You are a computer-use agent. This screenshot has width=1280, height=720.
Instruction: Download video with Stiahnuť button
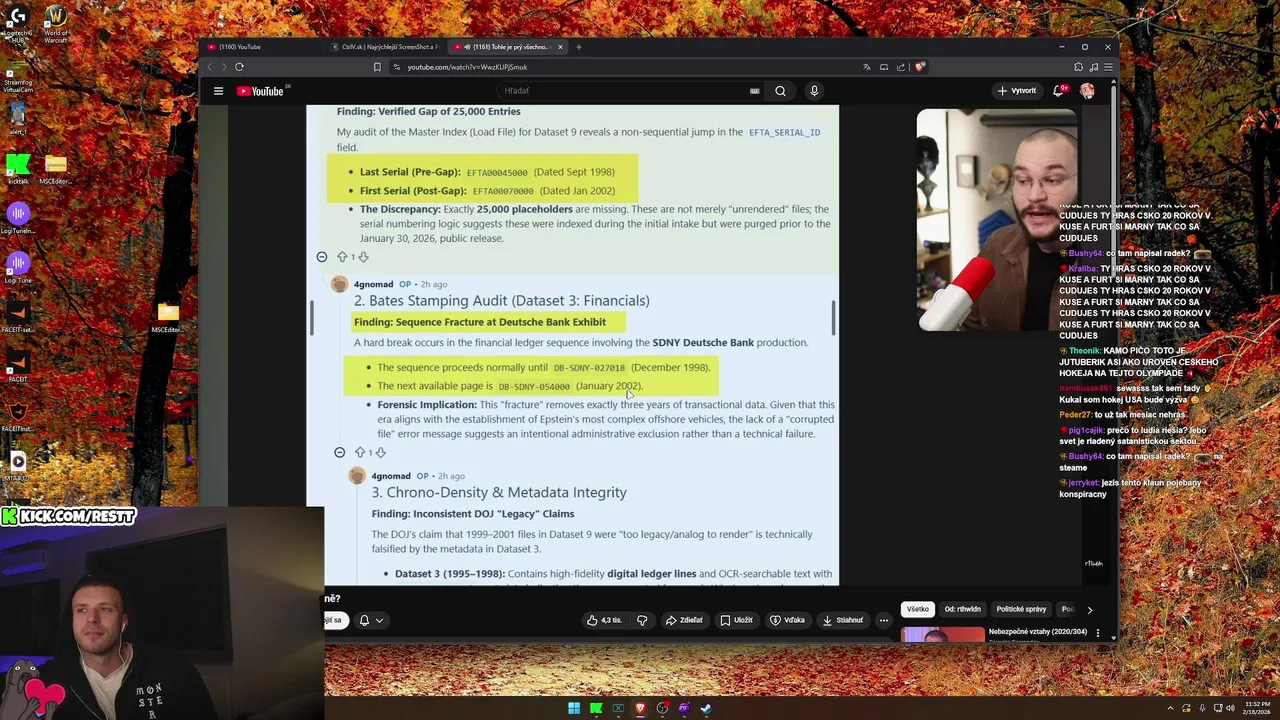843,620
